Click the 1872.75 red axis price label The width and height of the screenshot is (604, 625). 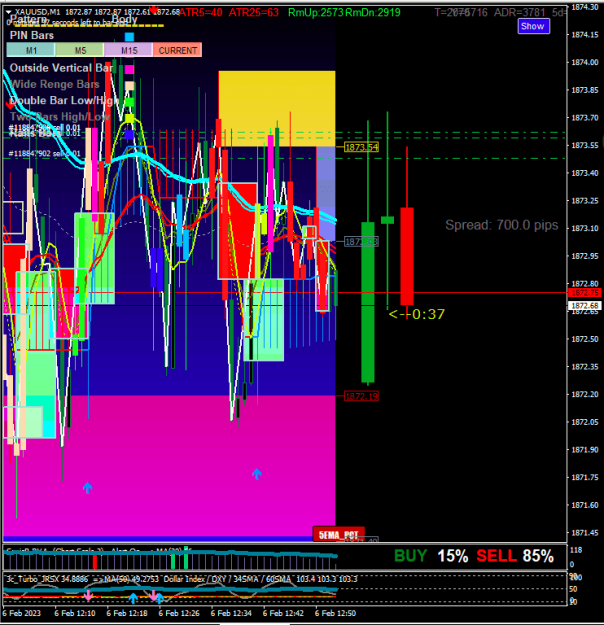click(584, 293)
